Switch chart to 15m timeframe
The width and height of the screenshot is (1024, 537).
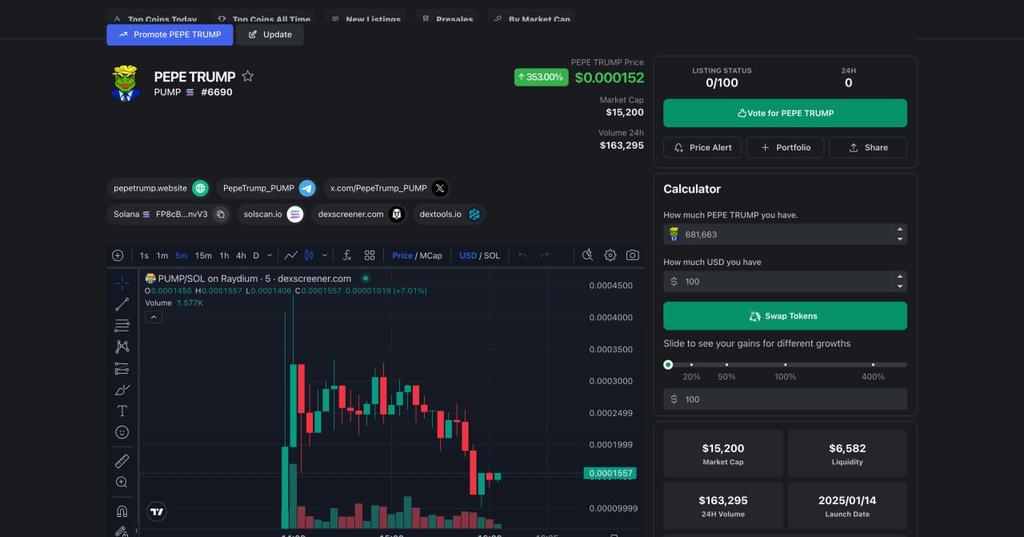tap(203, 255)
